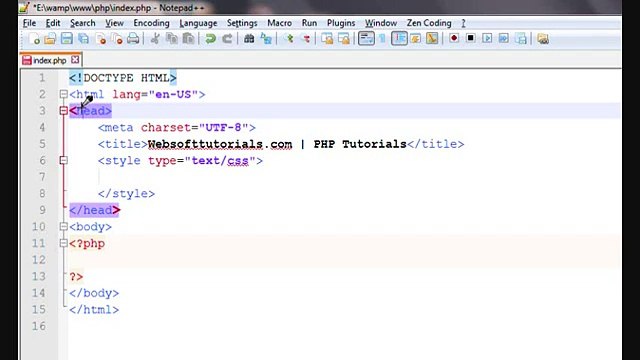Click the green Undo arrow icon
The height and width of the screenshot is (360, 640).
point(211,39)
